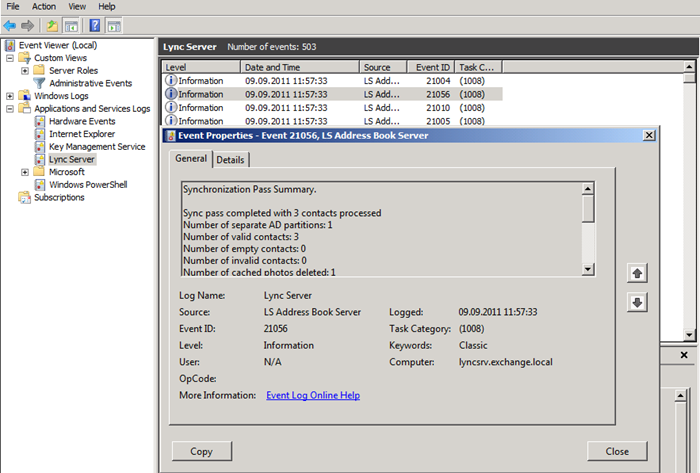
Task: Close the lower pane with X button
Action: coord(684,355)
